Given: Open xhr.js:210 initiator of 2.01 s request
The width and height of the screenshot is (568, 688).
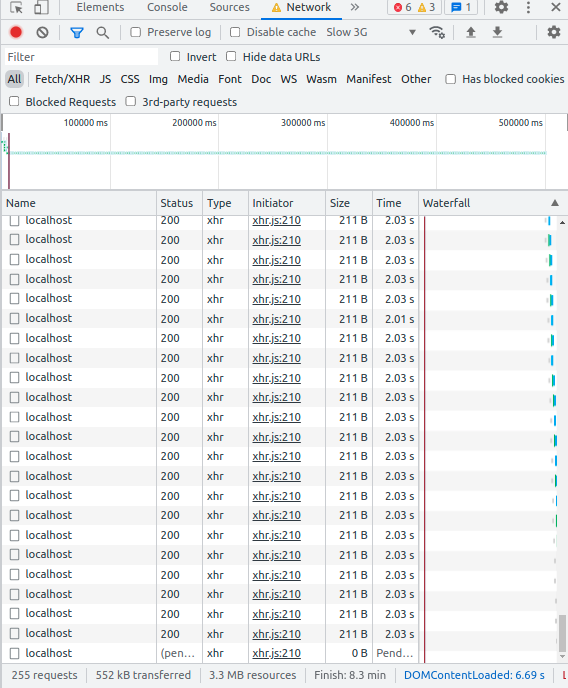Looking at the screenshot, I should pos(276,319).
